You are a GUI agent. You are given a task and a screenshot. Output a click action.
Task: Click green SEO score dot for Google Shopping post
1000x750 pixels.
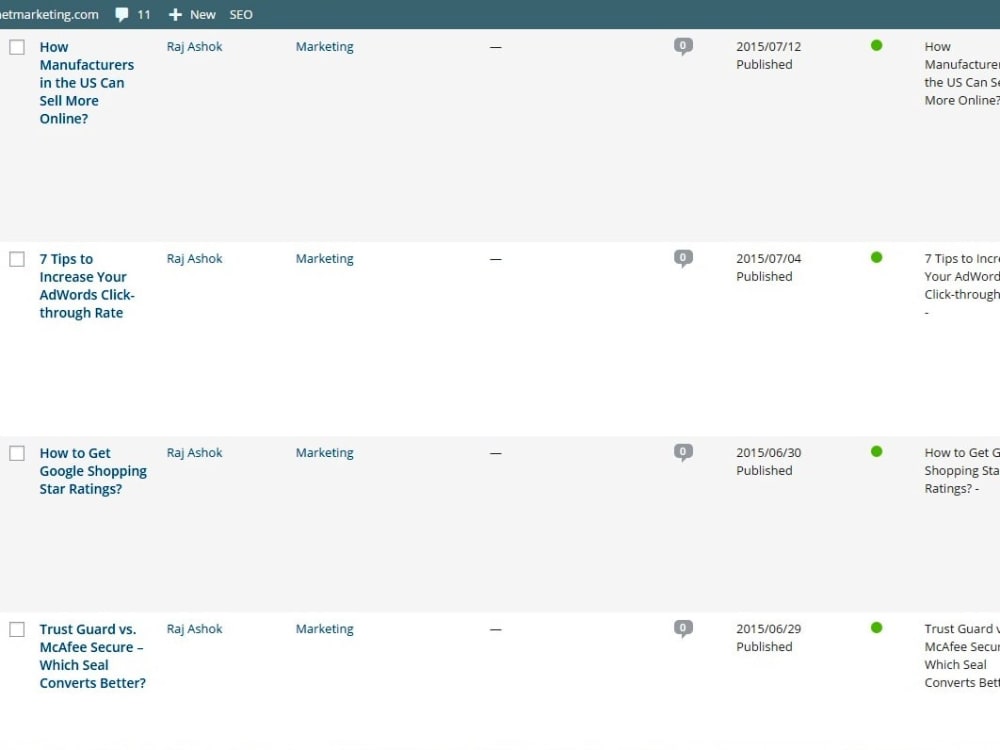click(876, 451)
